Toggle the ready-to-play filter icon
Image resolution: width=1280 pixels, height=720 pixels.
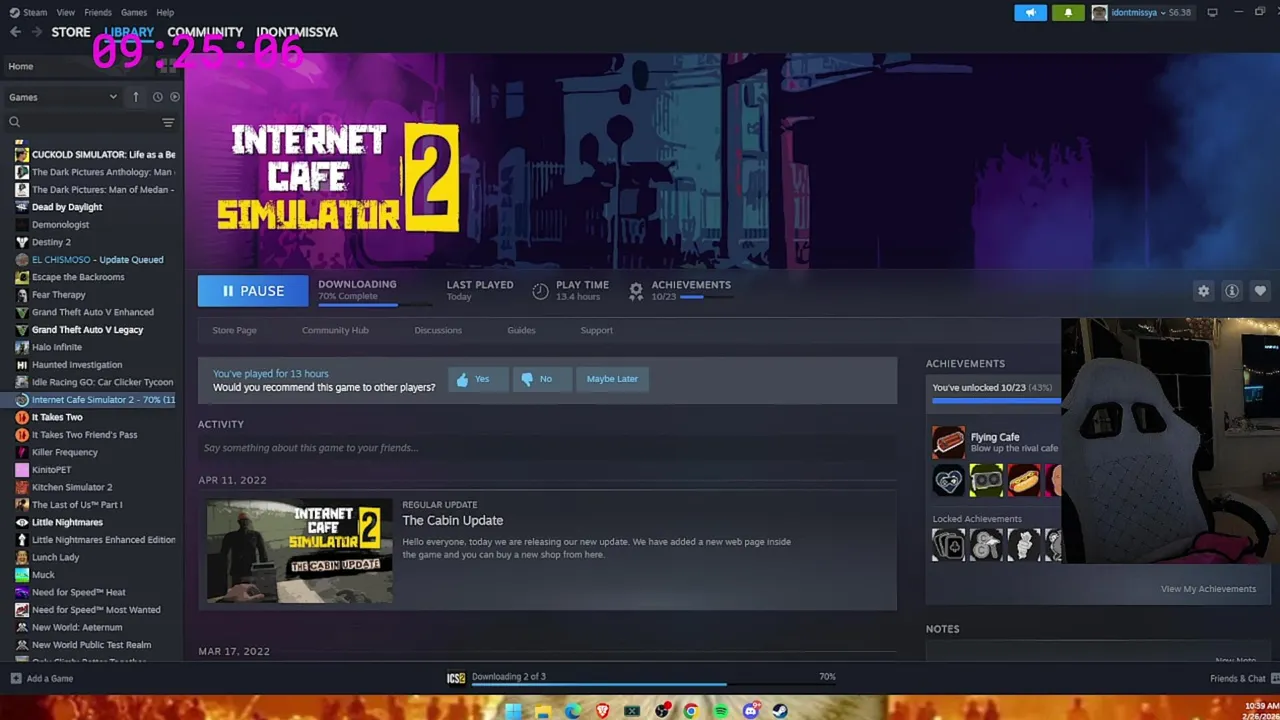pos(175,97)
